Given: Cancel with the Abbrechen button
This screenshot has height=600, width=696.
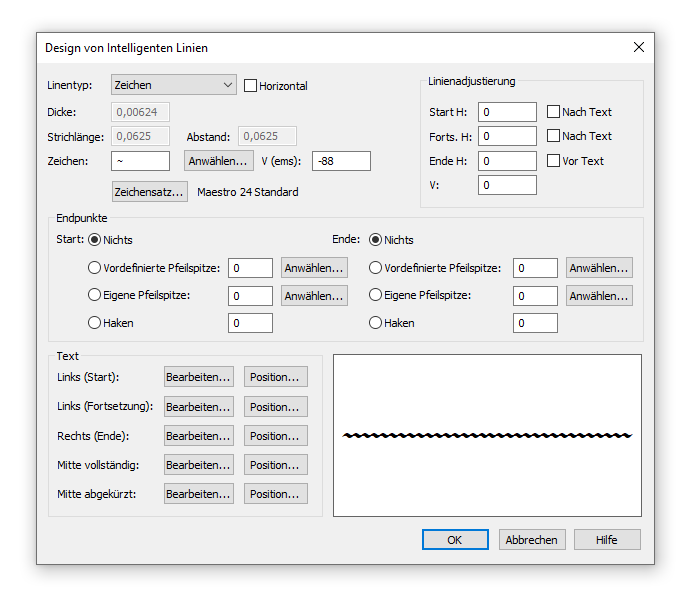Looking at the screenshot, I should point(532,540).
